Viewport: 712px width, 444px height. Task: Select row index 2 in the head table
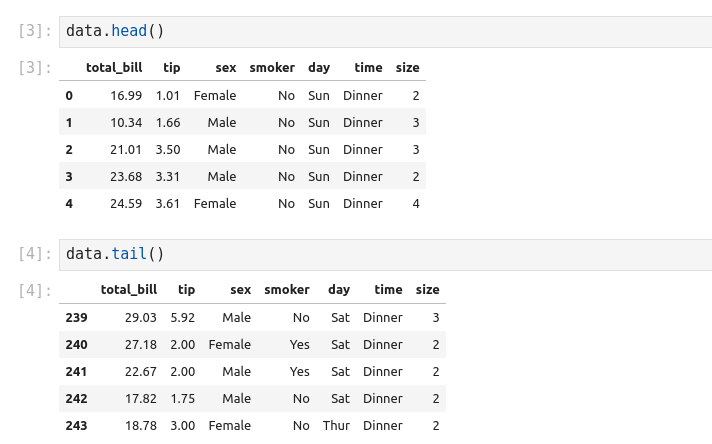[x=69, y=150]
